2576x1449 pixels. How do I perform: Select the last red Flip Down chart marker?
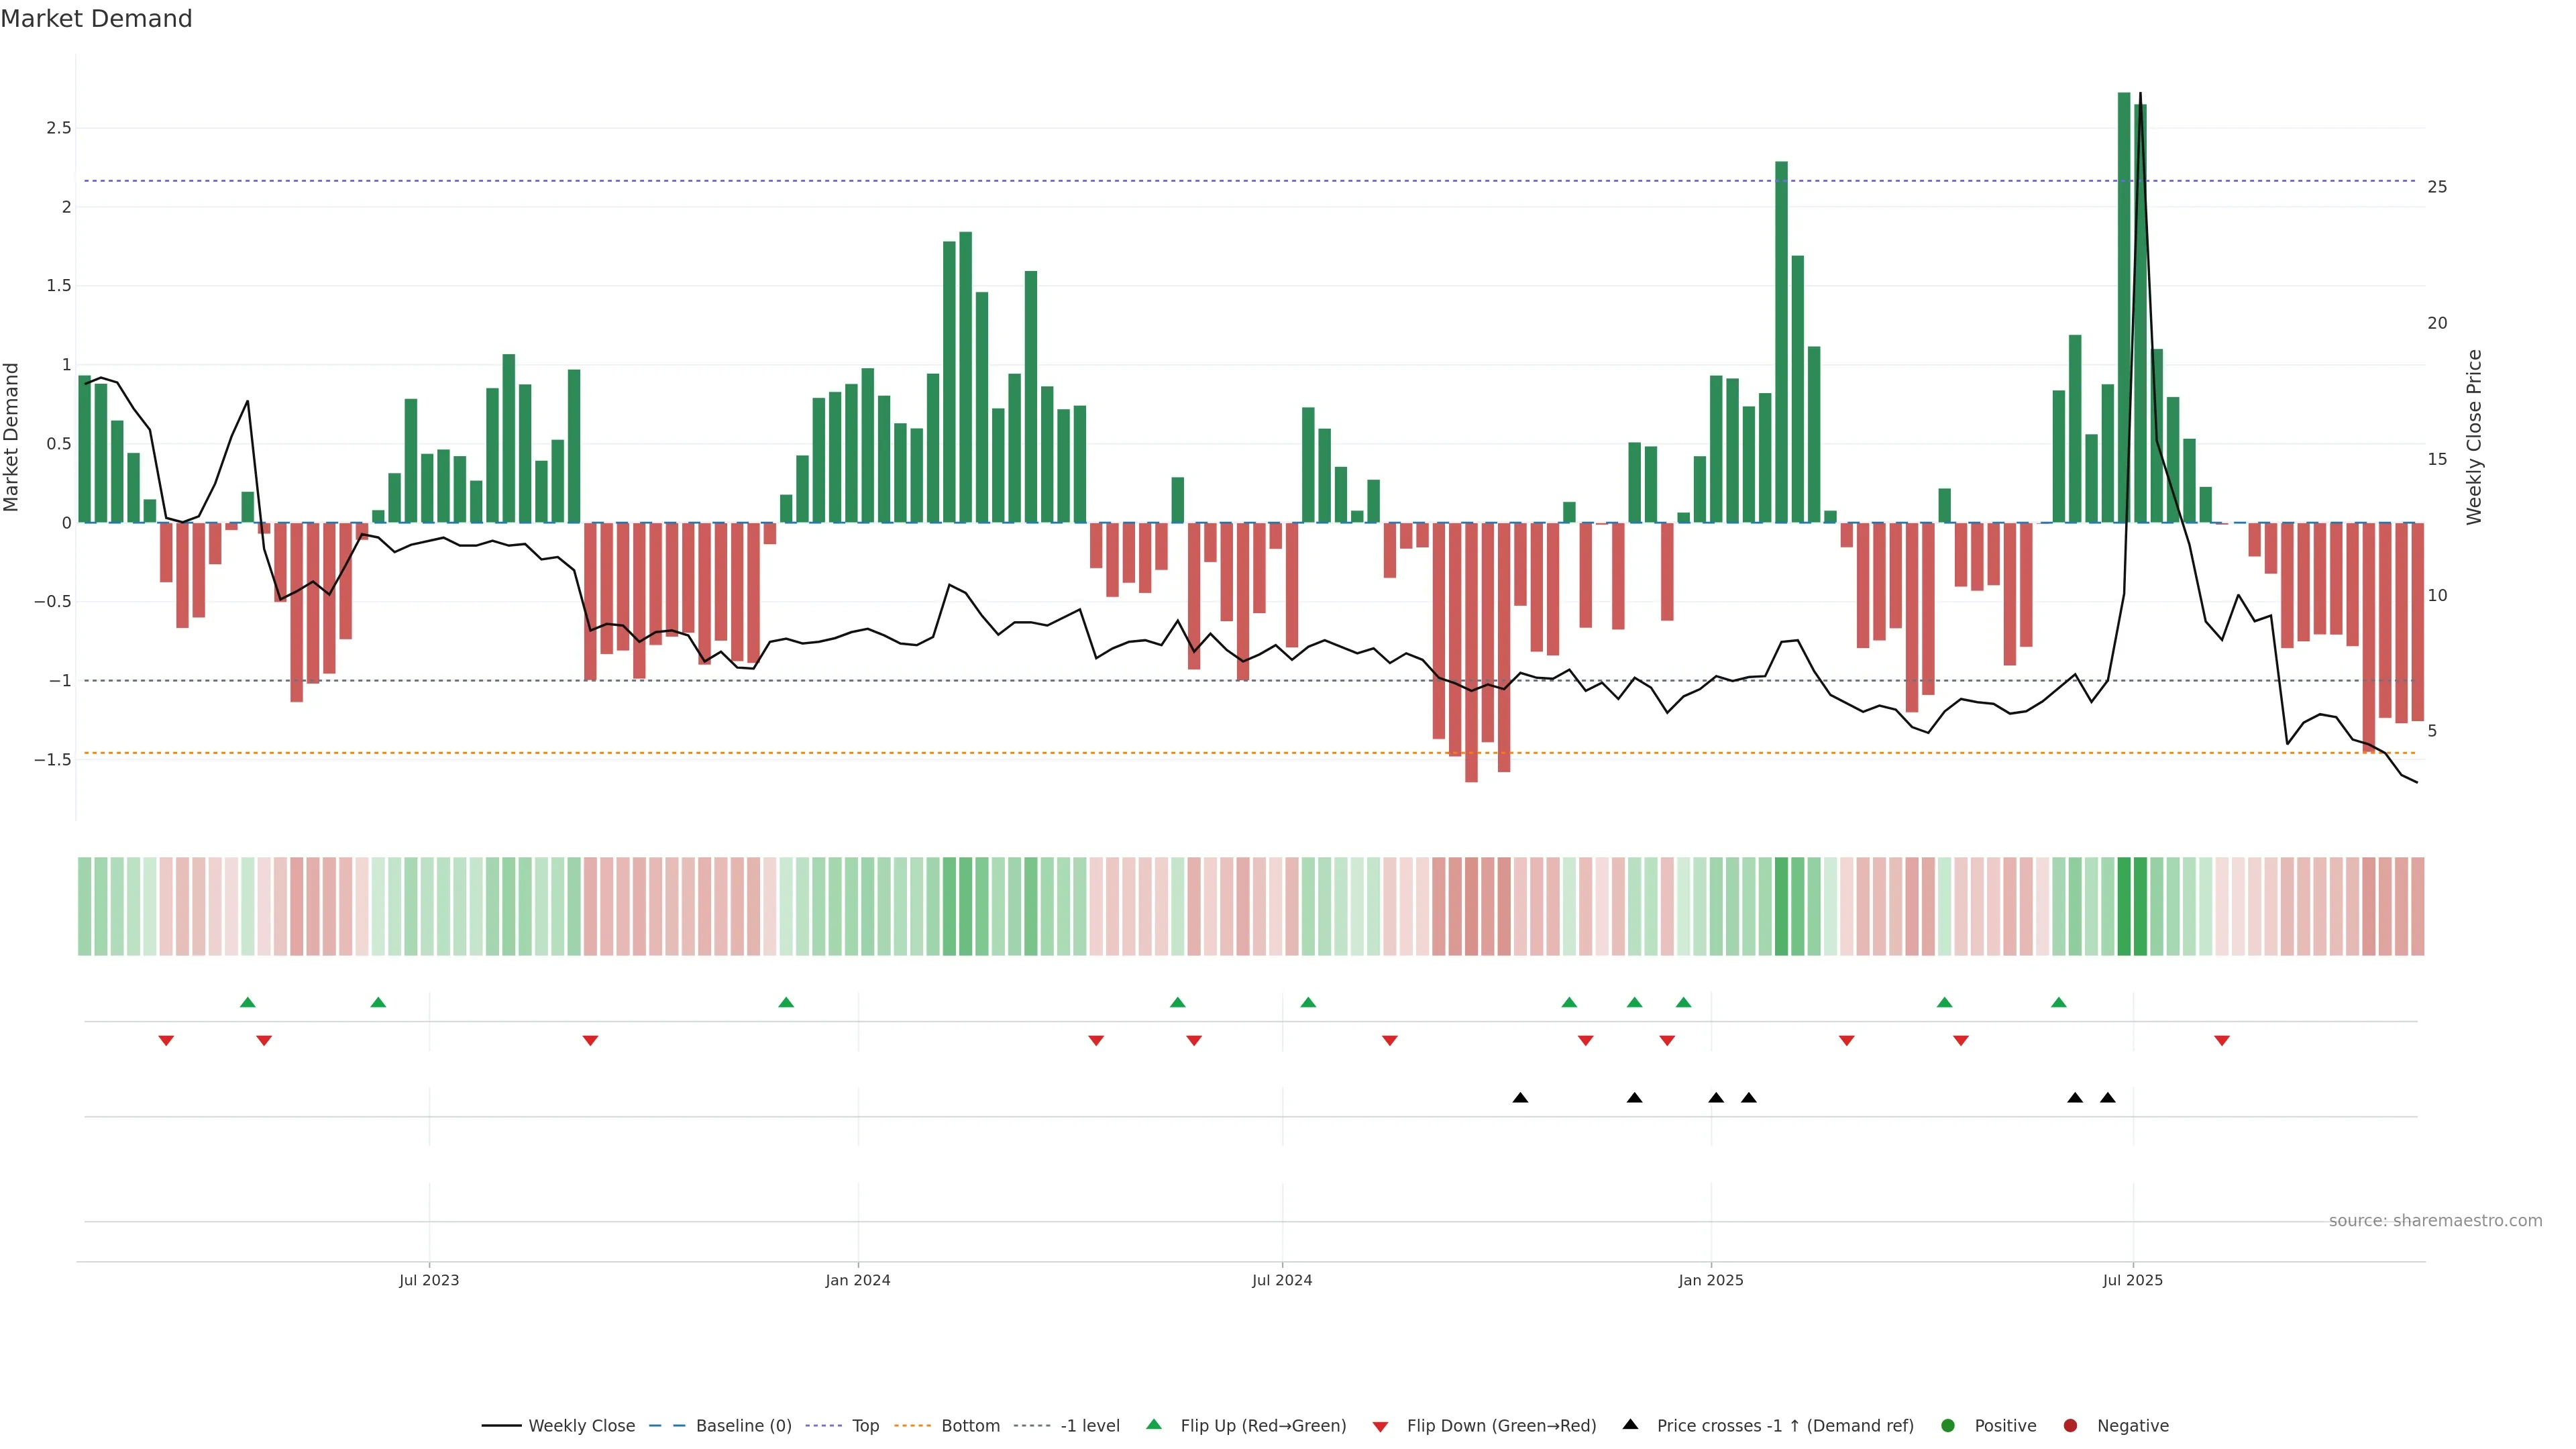[x=2222, y=1041]
